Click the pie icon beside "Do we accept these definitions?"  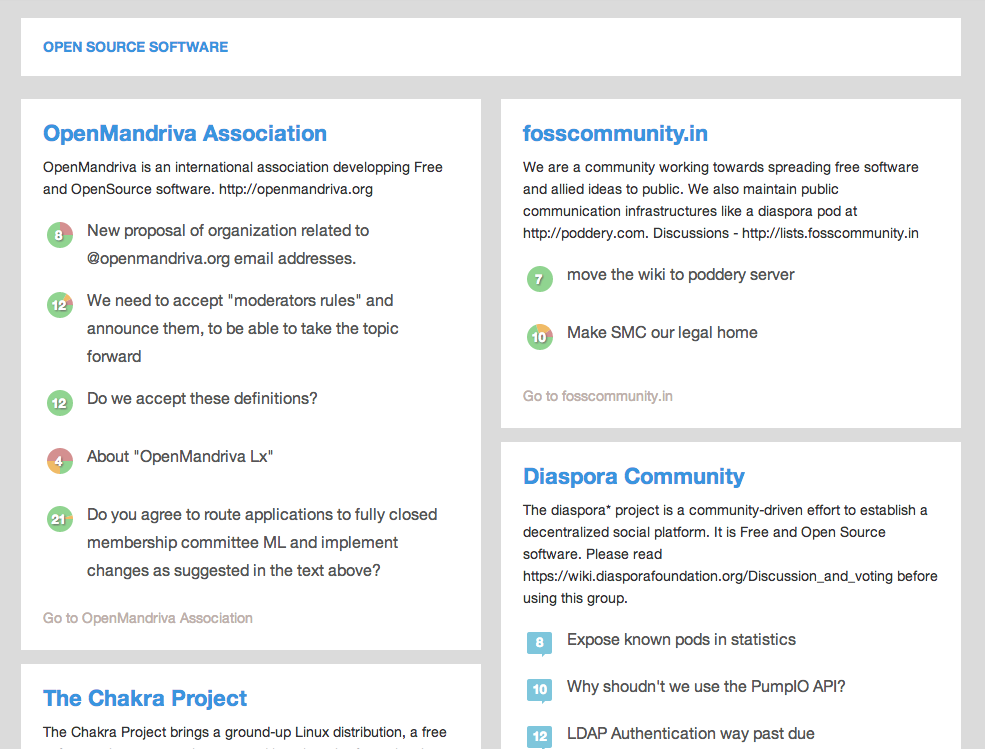[60, 403]
